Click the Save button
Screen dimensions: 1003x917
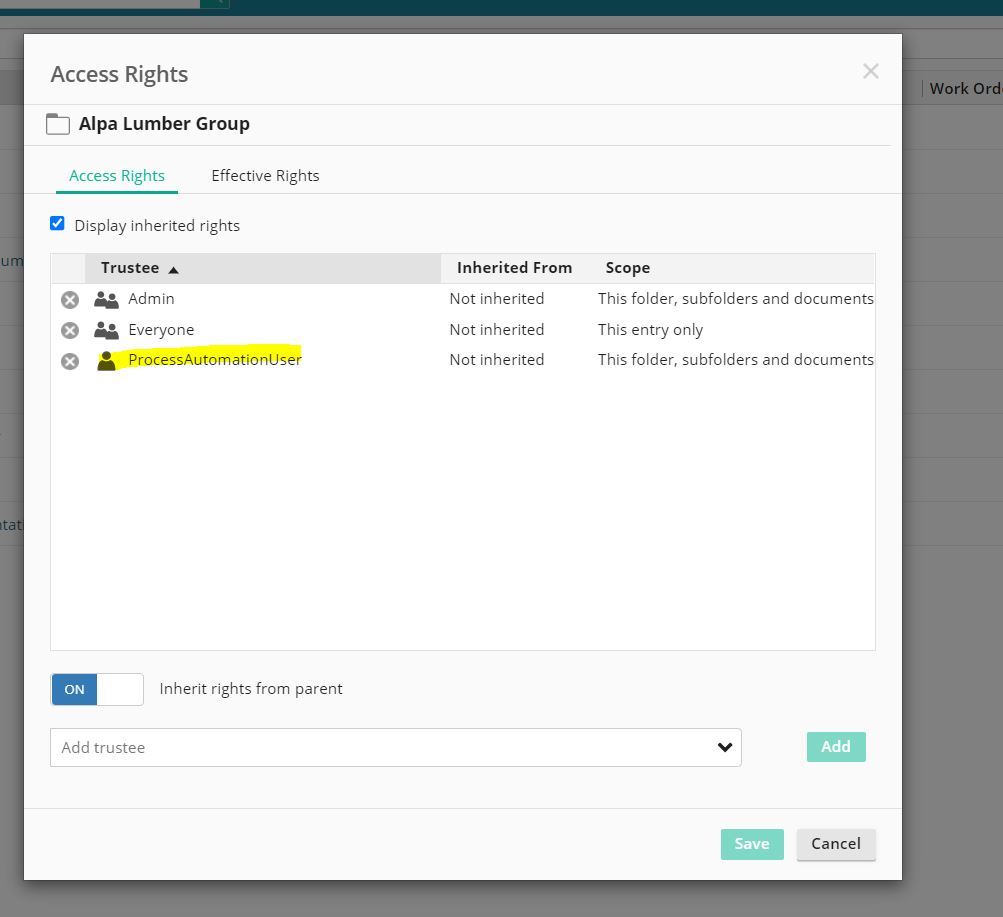(x=751, y=844)
